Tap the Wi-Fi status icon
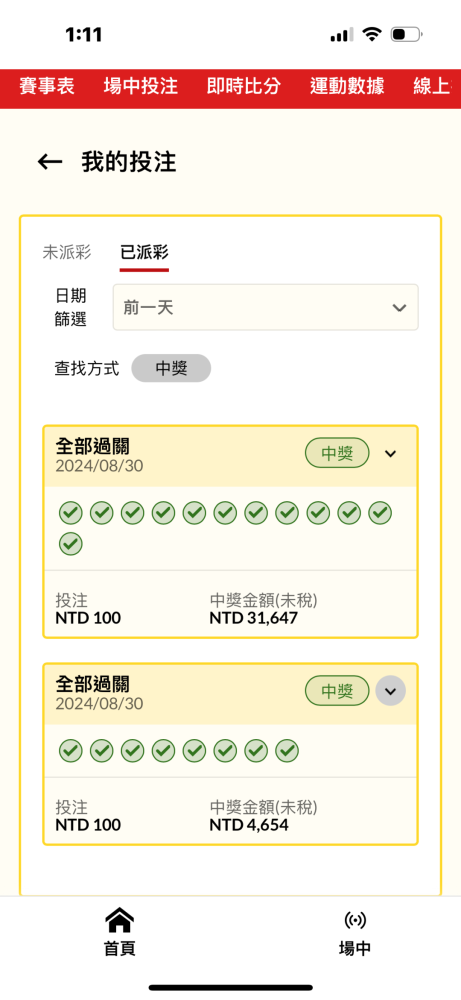The image size is (461, 1000). (370, 34)
